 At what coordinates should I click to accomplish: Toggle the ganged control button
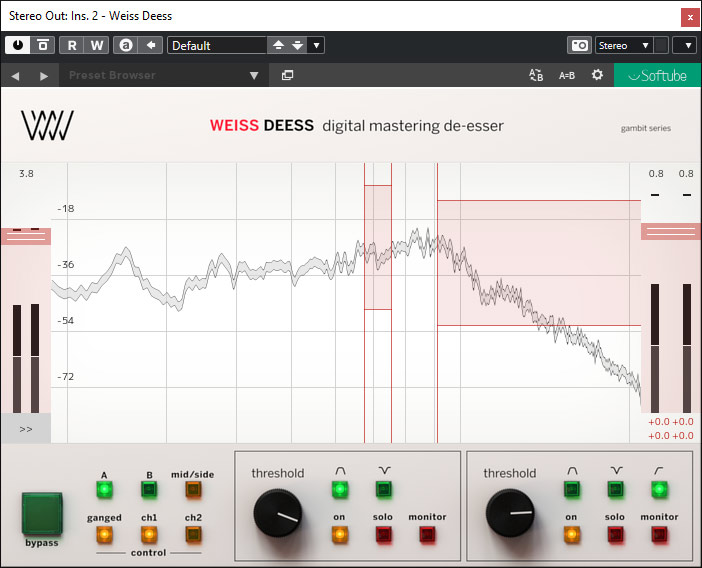tap(104, 534)
